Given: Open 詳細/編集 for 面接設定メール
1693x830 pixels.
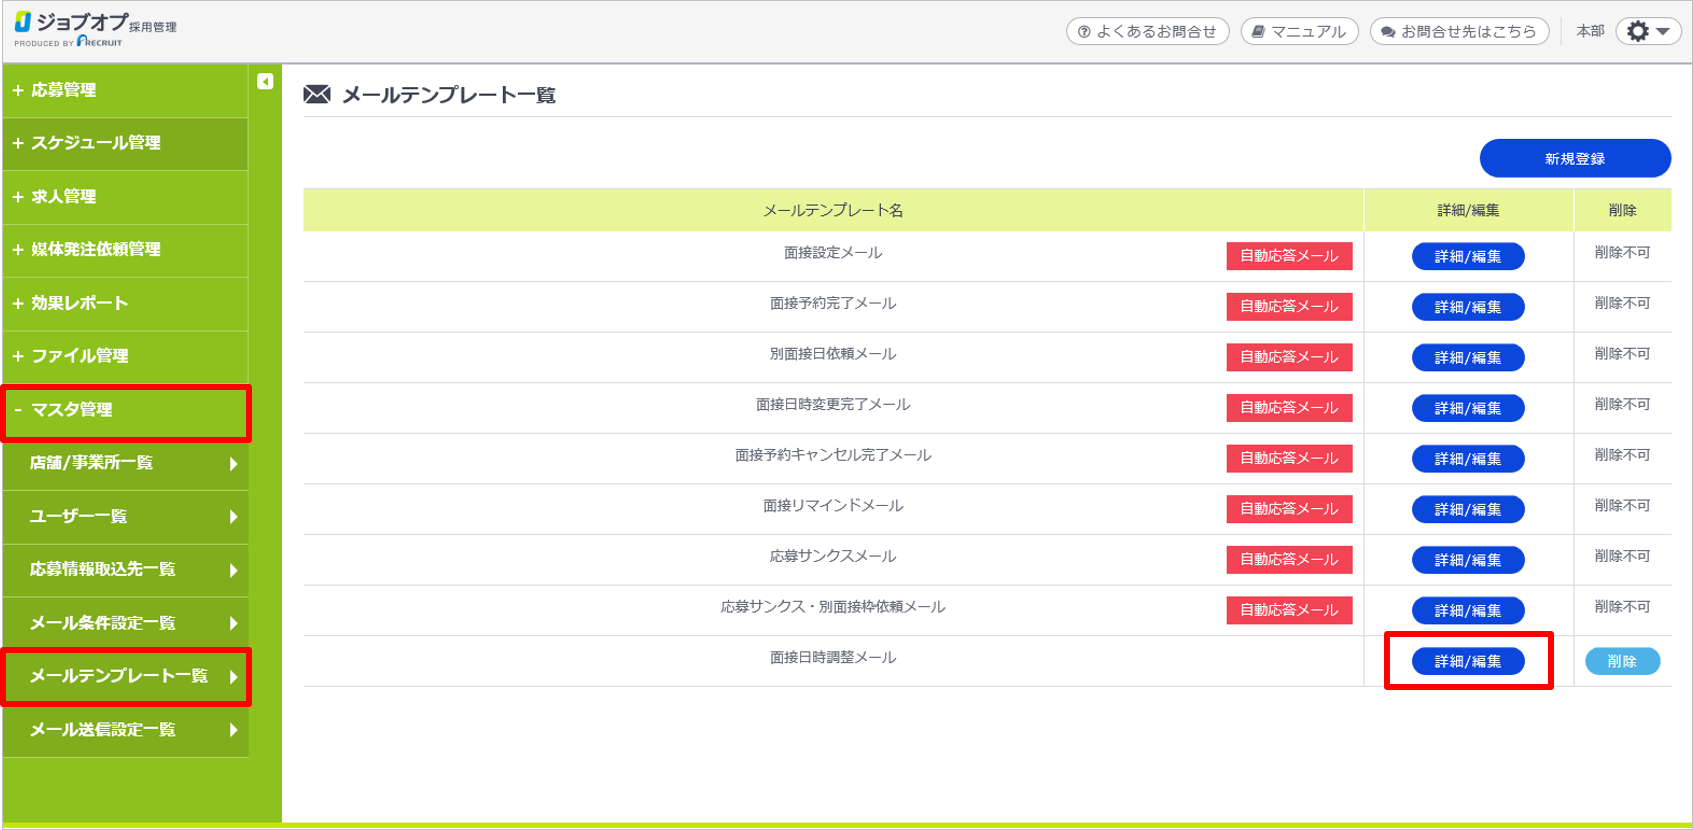Looking at the screenshot, I should (1467, 256).
